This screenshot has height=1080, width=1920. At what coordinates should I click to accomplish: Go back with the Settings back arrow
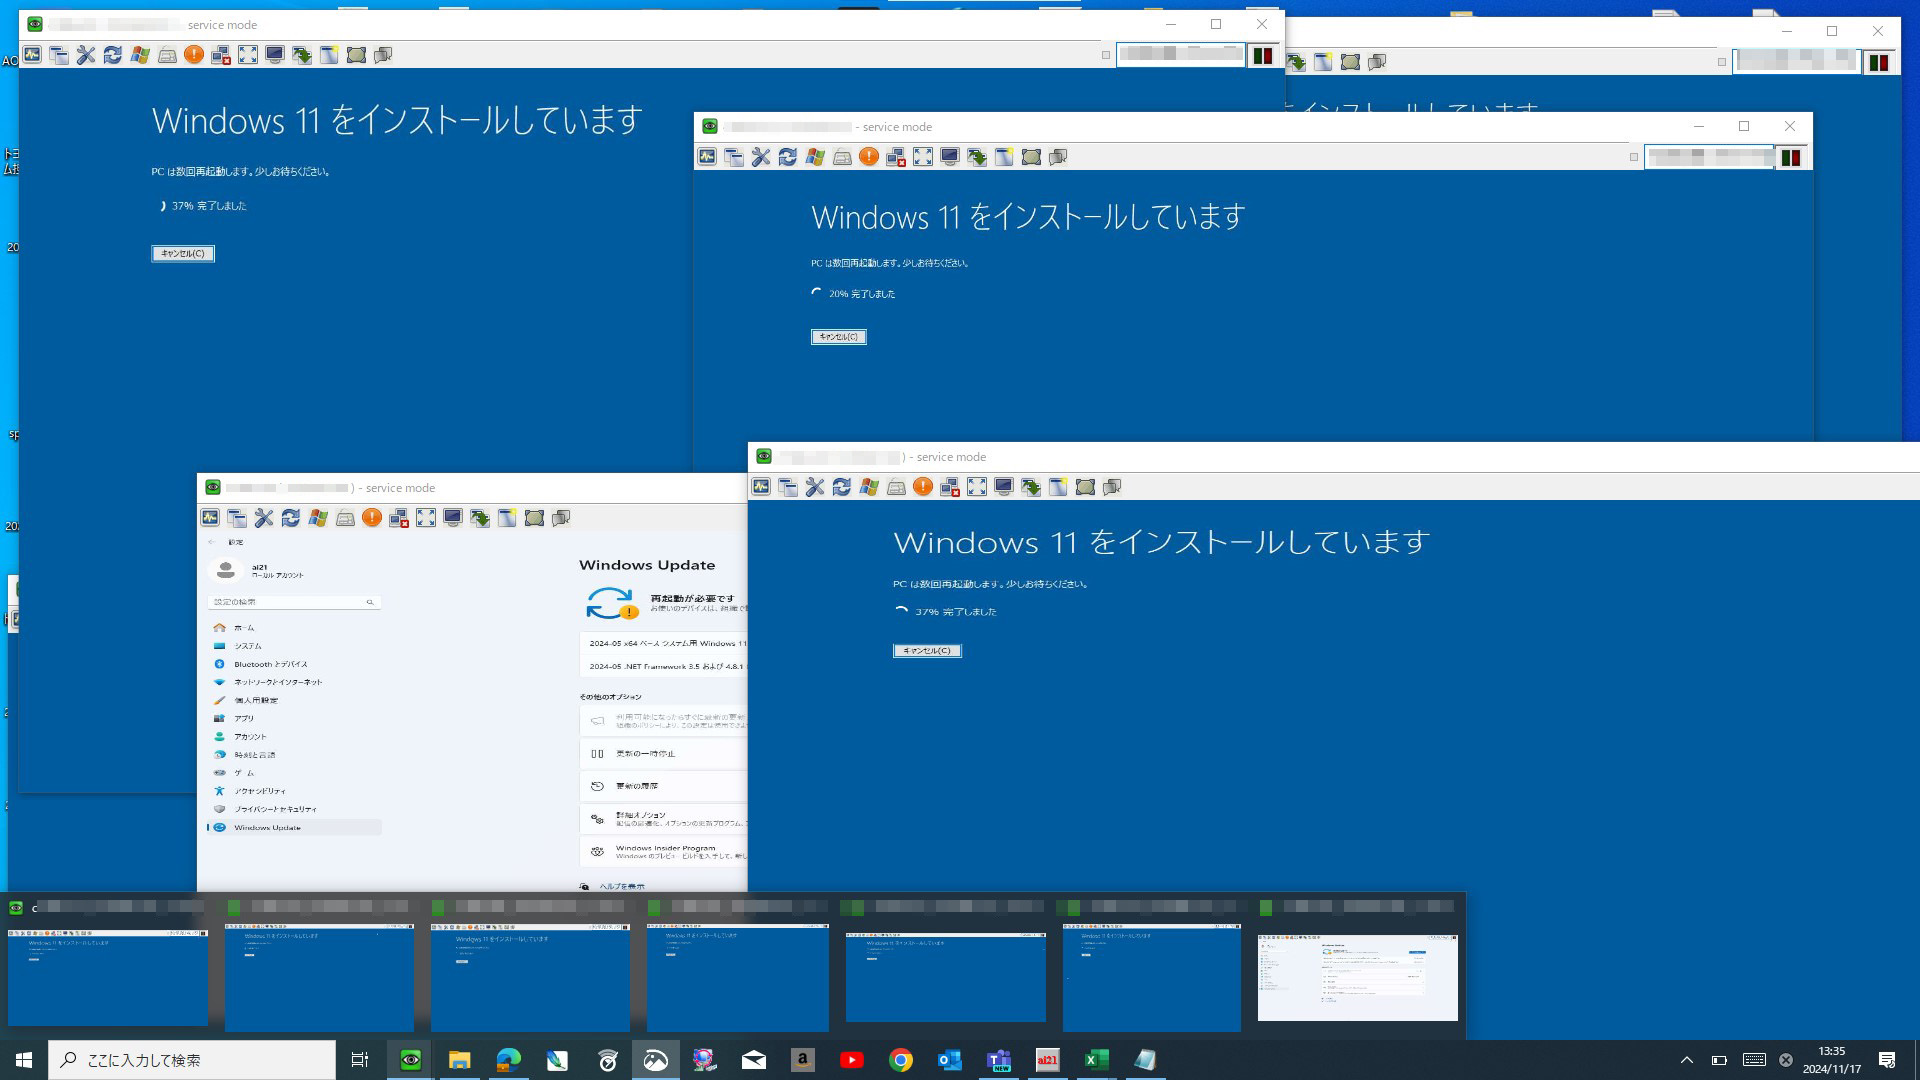click(211, 542)
